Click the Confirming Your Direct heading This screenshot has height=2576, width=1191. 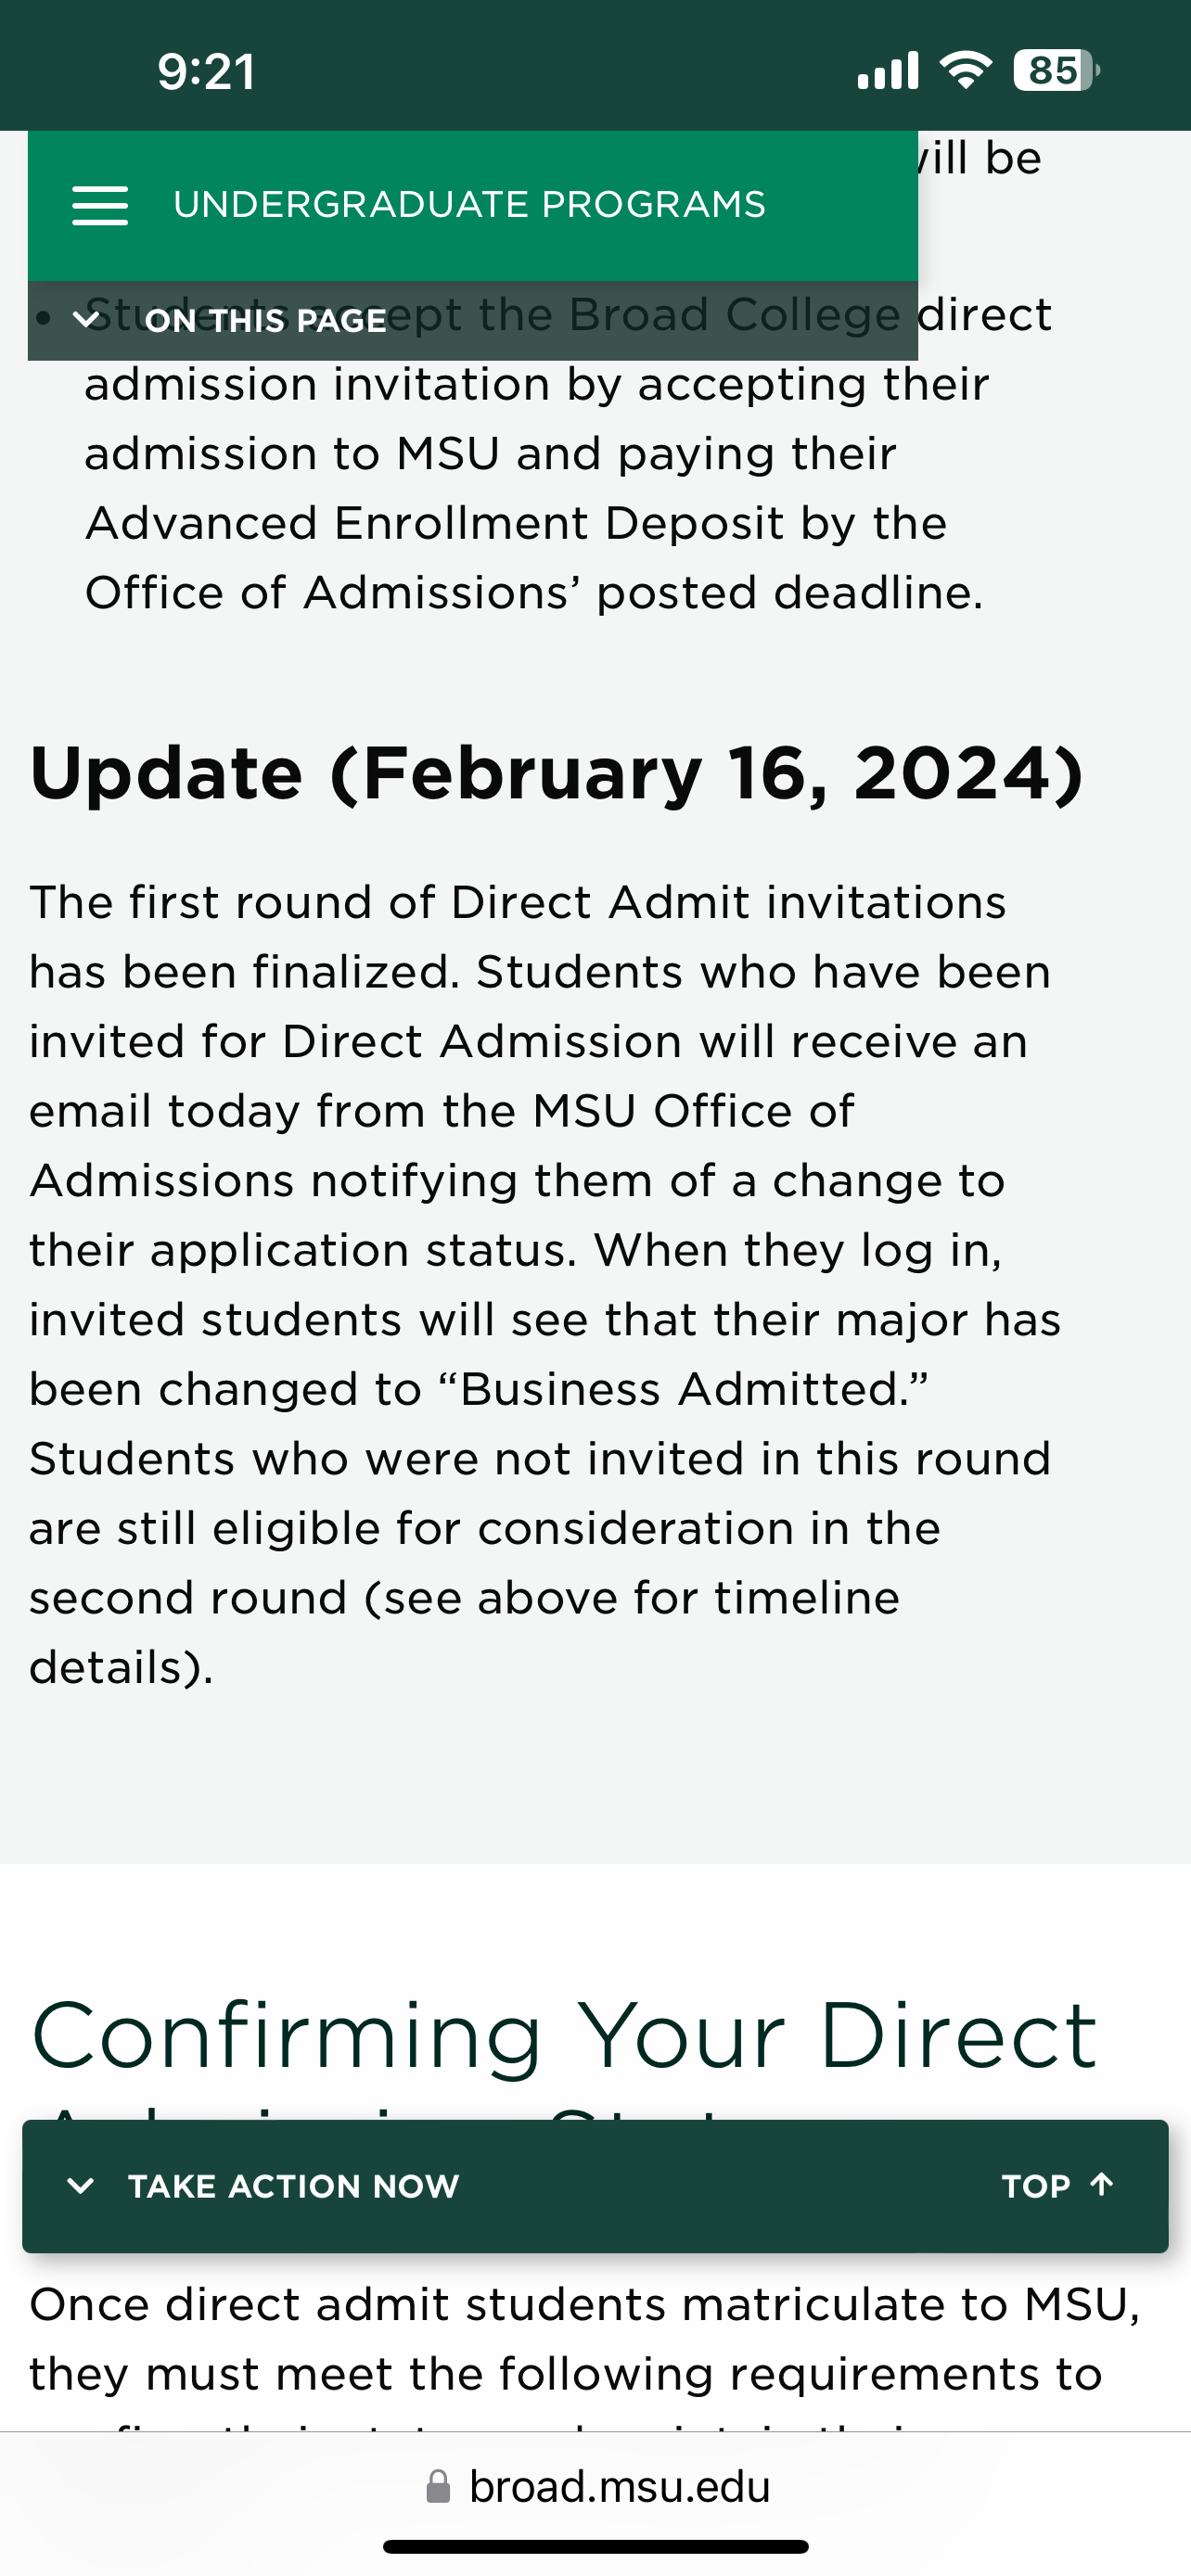point(565,2036)
